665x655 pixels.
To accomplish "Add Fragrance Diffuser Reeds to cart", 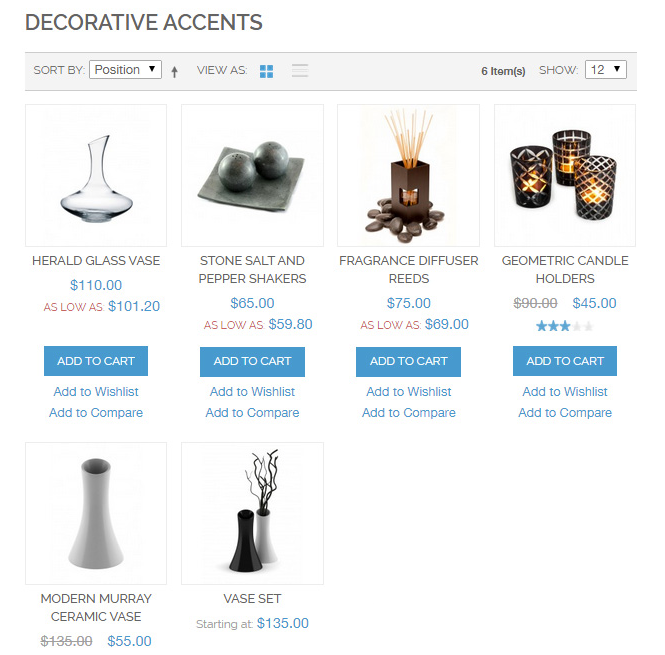I will [x=408, y=361].
